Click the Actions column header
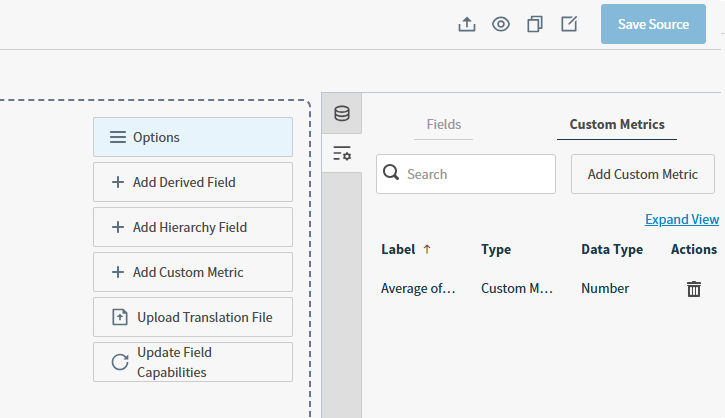The height and width of the screenshot is (418, 725). (694, 249)
